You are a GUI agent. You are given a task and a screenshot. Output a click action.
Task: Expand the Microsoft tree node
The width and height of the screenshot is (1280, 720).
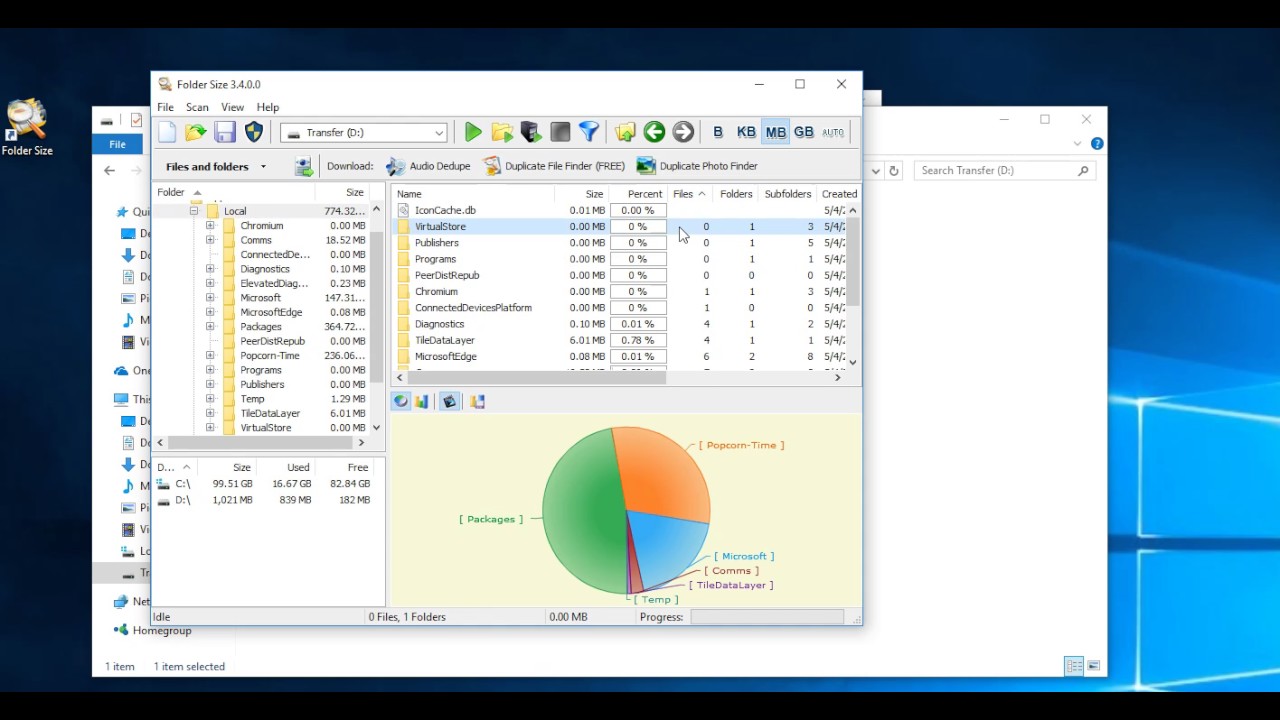[x=210, y=298]
